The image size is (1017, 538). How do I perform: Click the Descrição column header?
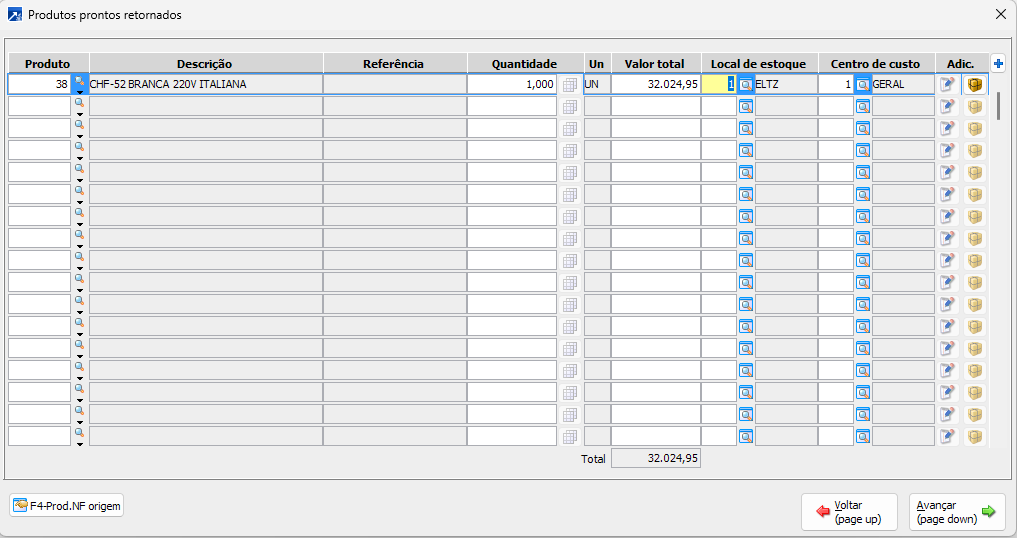(x=206, y=64)
